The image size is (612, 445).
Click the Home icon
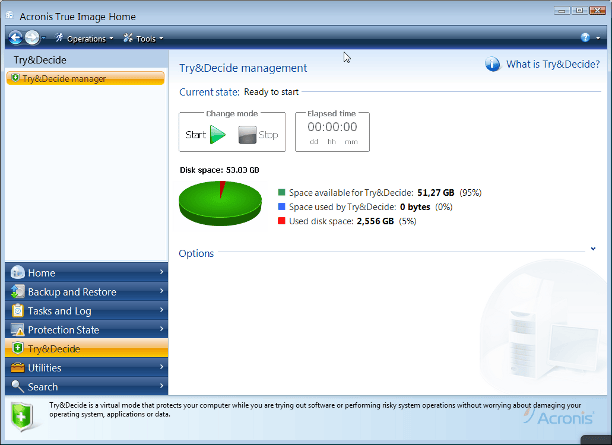pyautogui.click(x=18, y=272)
